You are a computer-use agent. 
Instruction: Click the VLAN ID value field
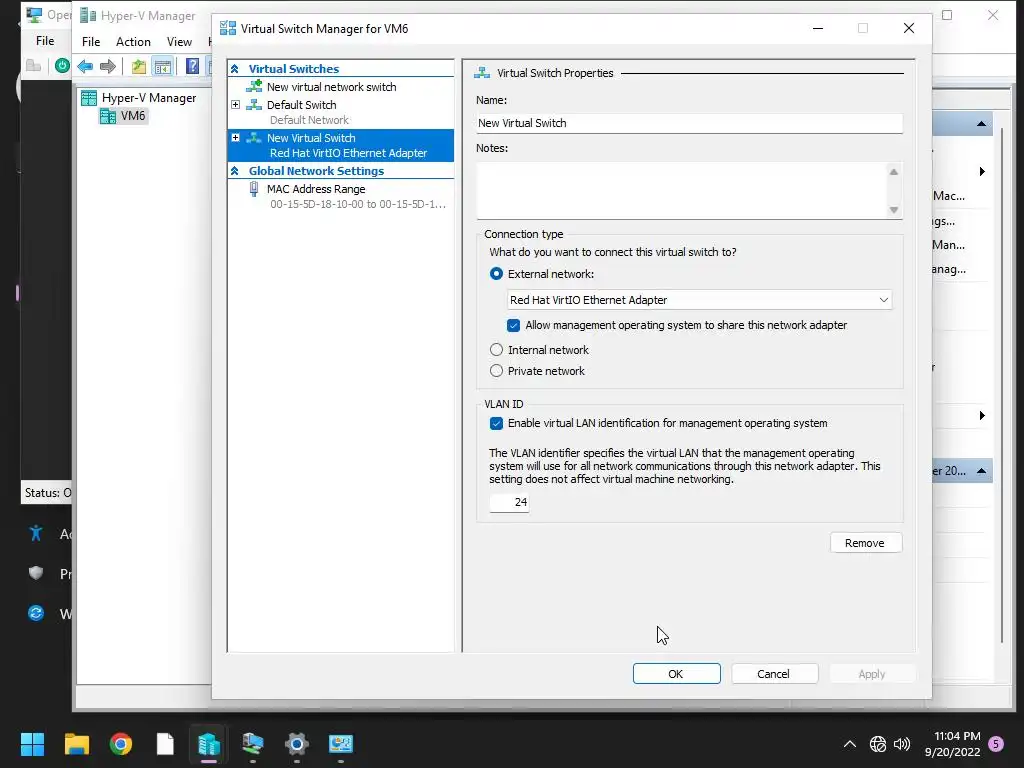coord(509,502)
